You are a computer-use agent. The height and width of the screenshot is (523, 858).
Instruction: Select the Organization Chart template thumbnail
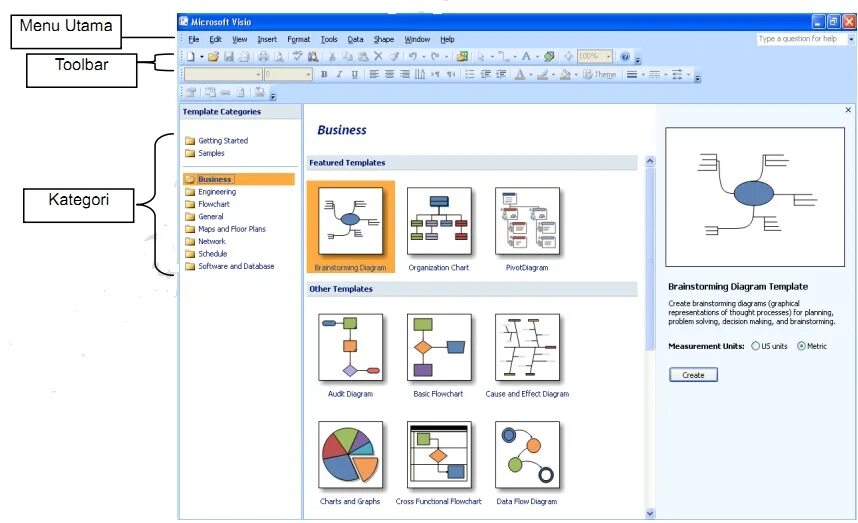coord(439,221)
